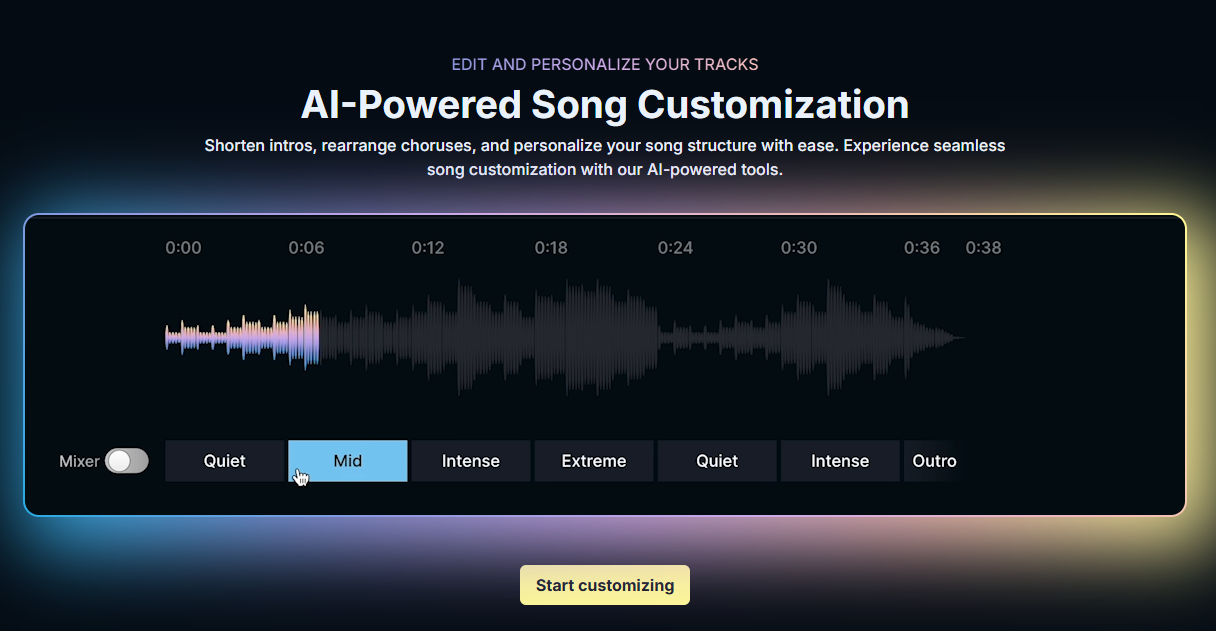The image size is (1216, 631).
Task: Click the AI-Powered Song Customization heading
Action: click(604, 104)
